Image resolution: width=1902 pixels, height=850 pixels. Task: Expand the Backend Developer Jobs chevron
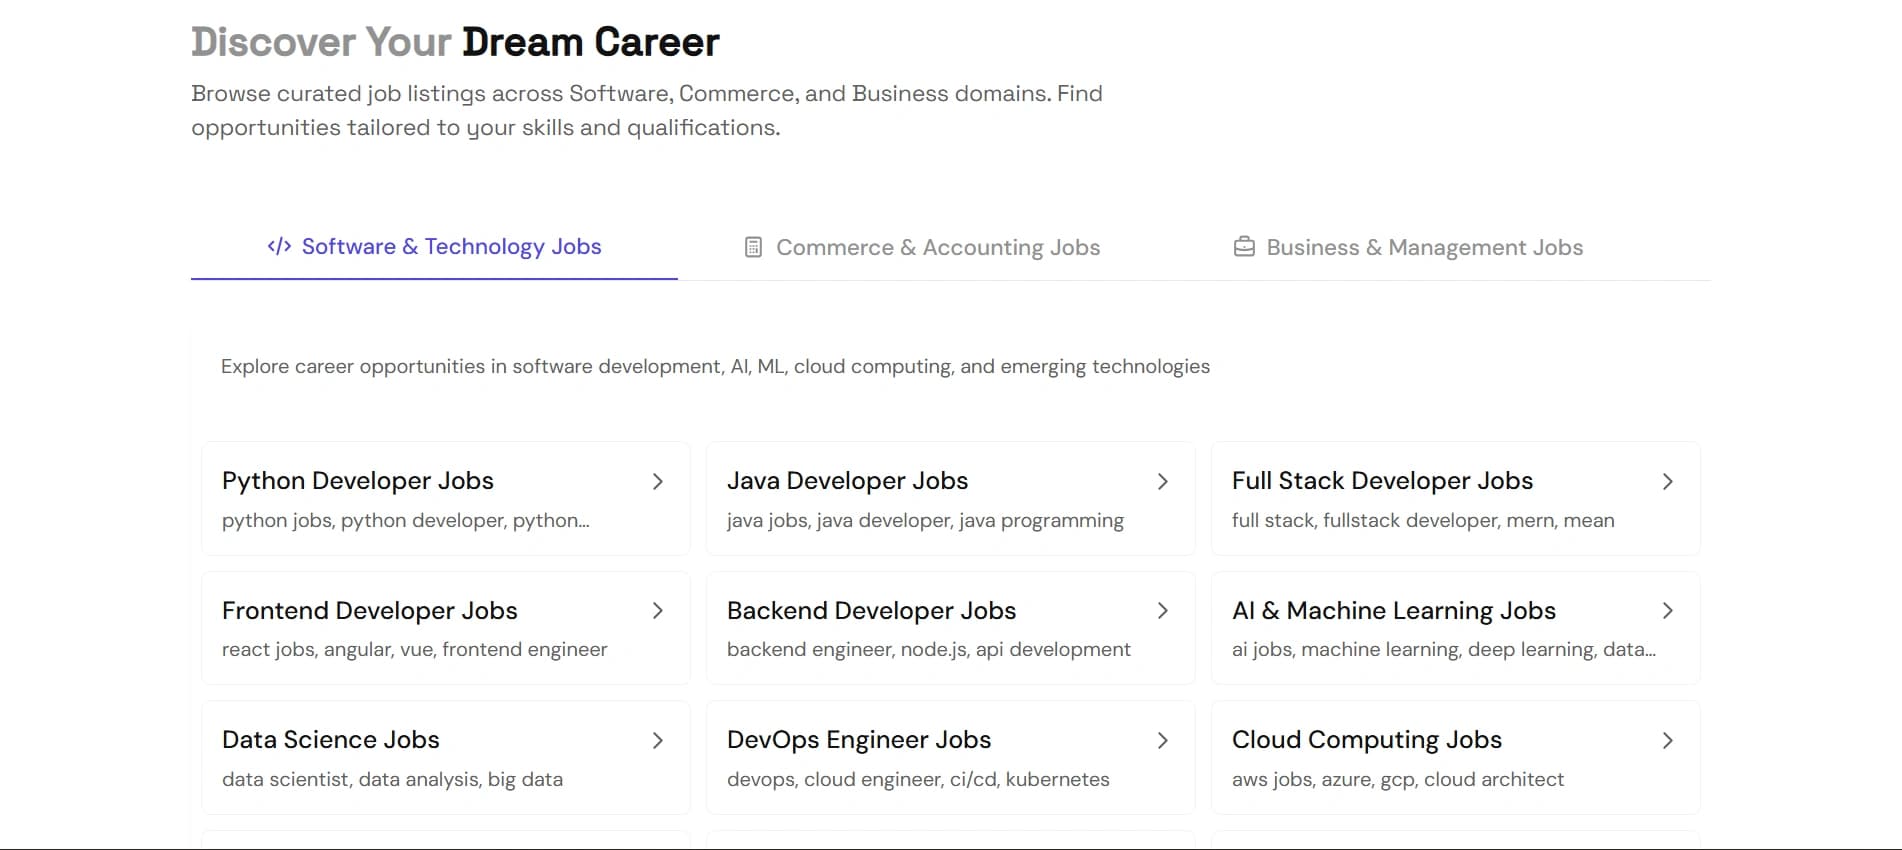tap(1164, 611)
